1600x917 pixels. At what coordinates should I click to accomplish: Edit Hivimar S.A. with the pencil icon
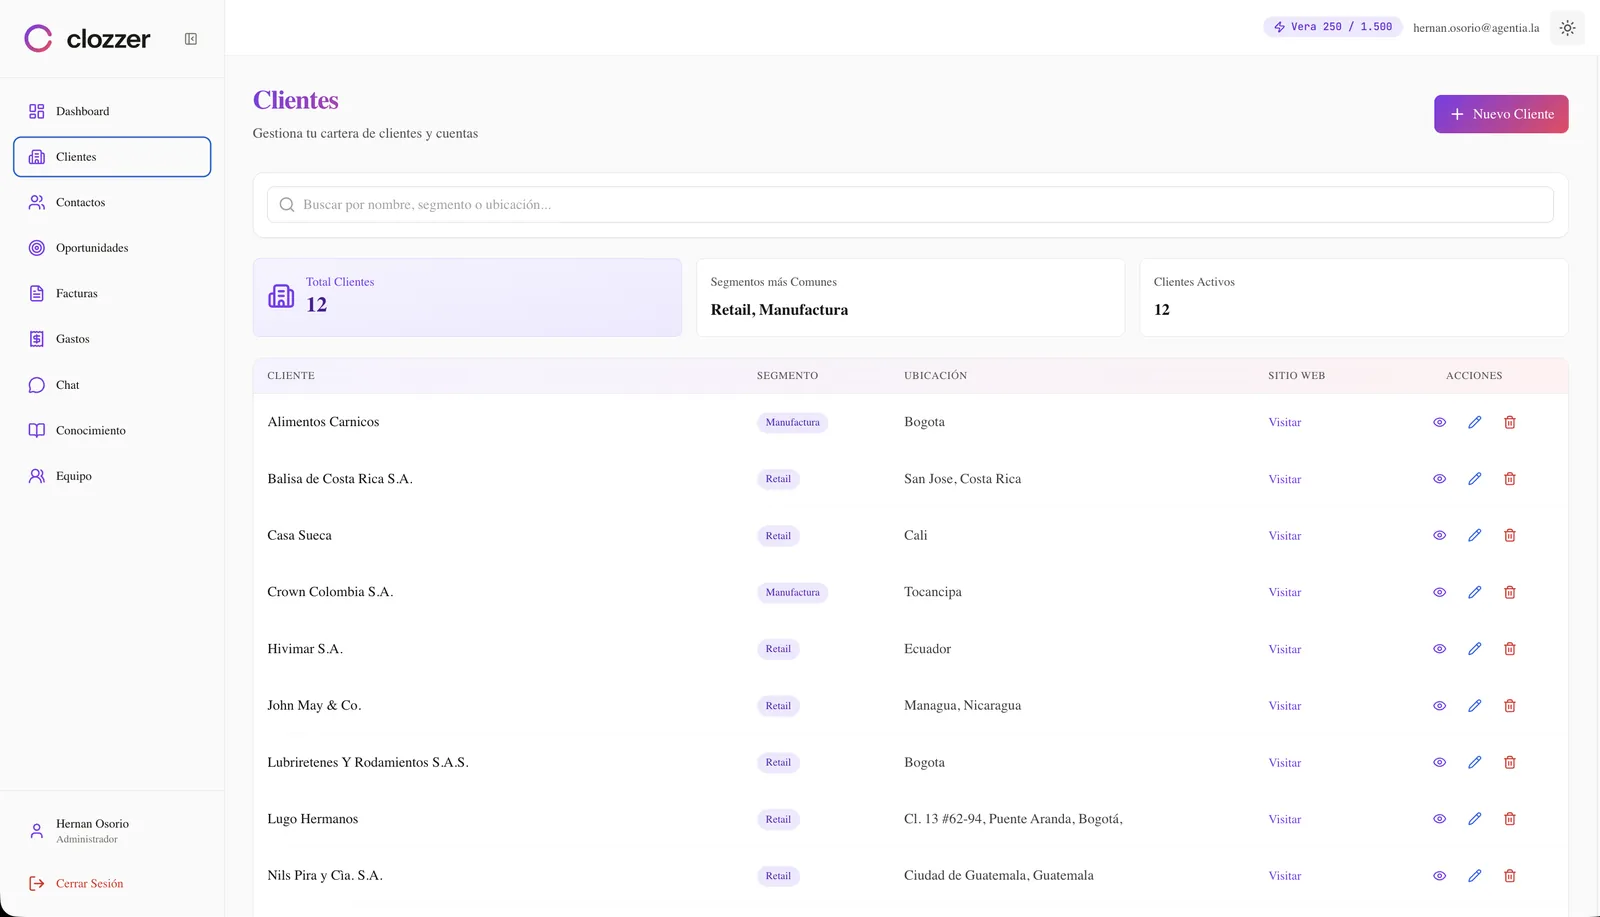coord(1474,649)
